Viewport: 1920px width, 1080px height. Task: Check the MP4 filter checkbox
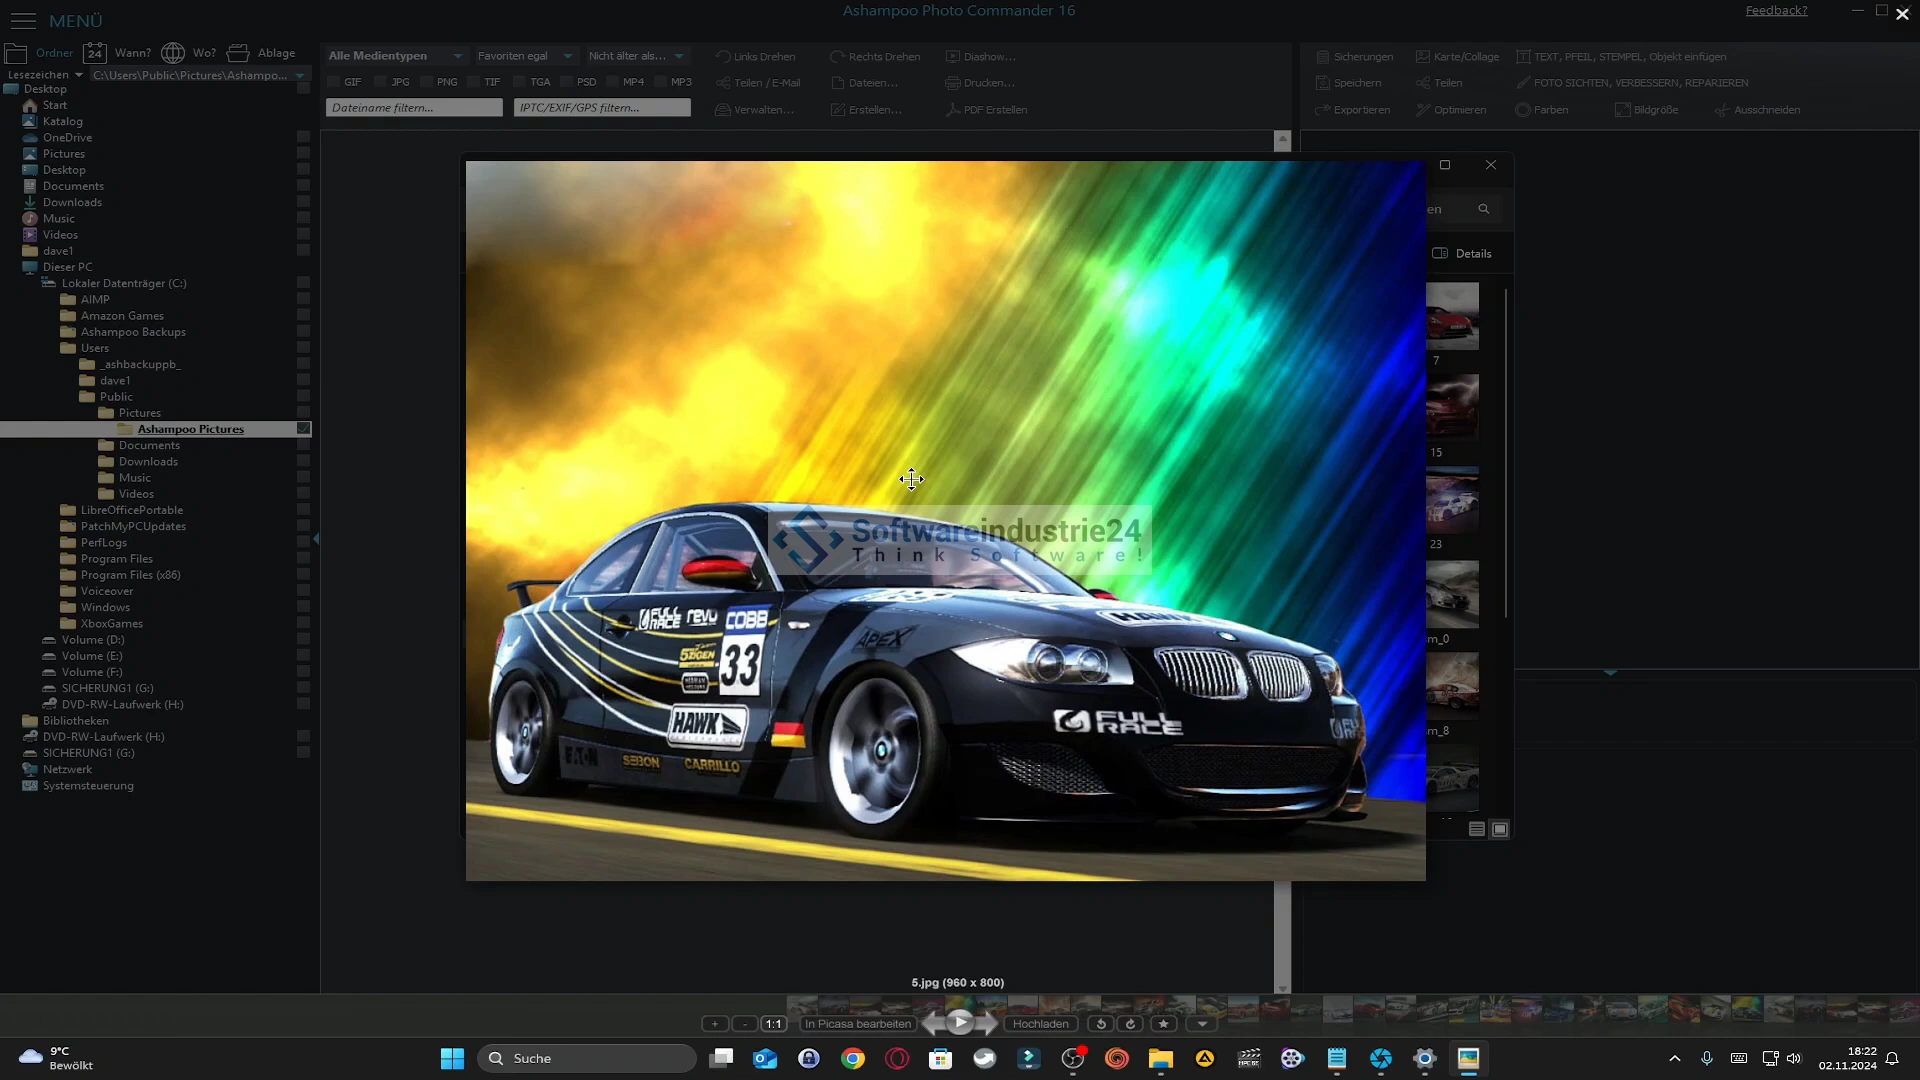coord(612,82)
